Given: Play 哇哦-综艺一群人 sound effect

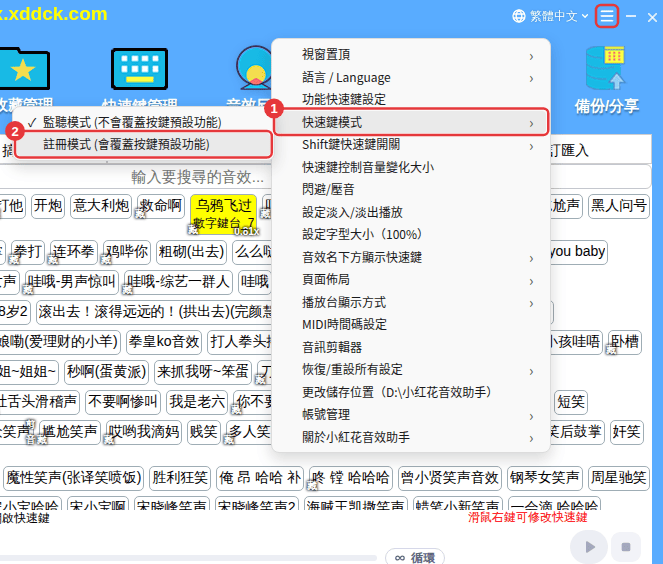Looking at the screenshot, I should click(178, 282).
